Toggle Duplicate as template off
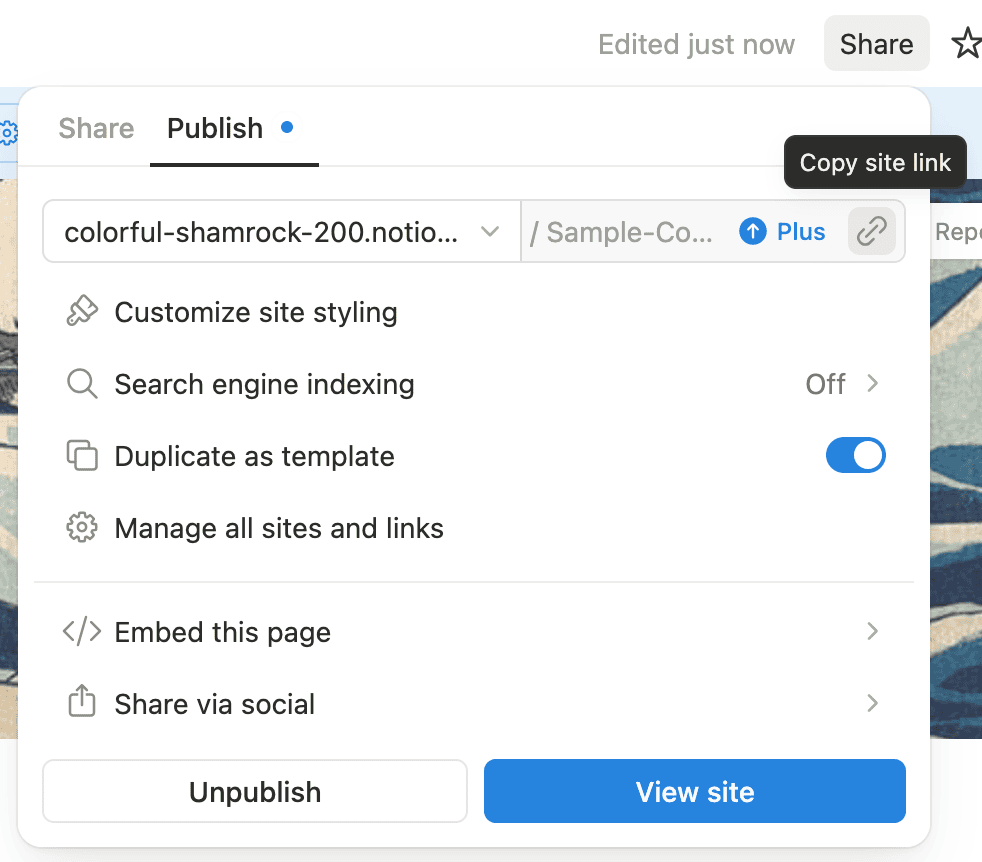This screenshot has width=982, height=862. 855,455
